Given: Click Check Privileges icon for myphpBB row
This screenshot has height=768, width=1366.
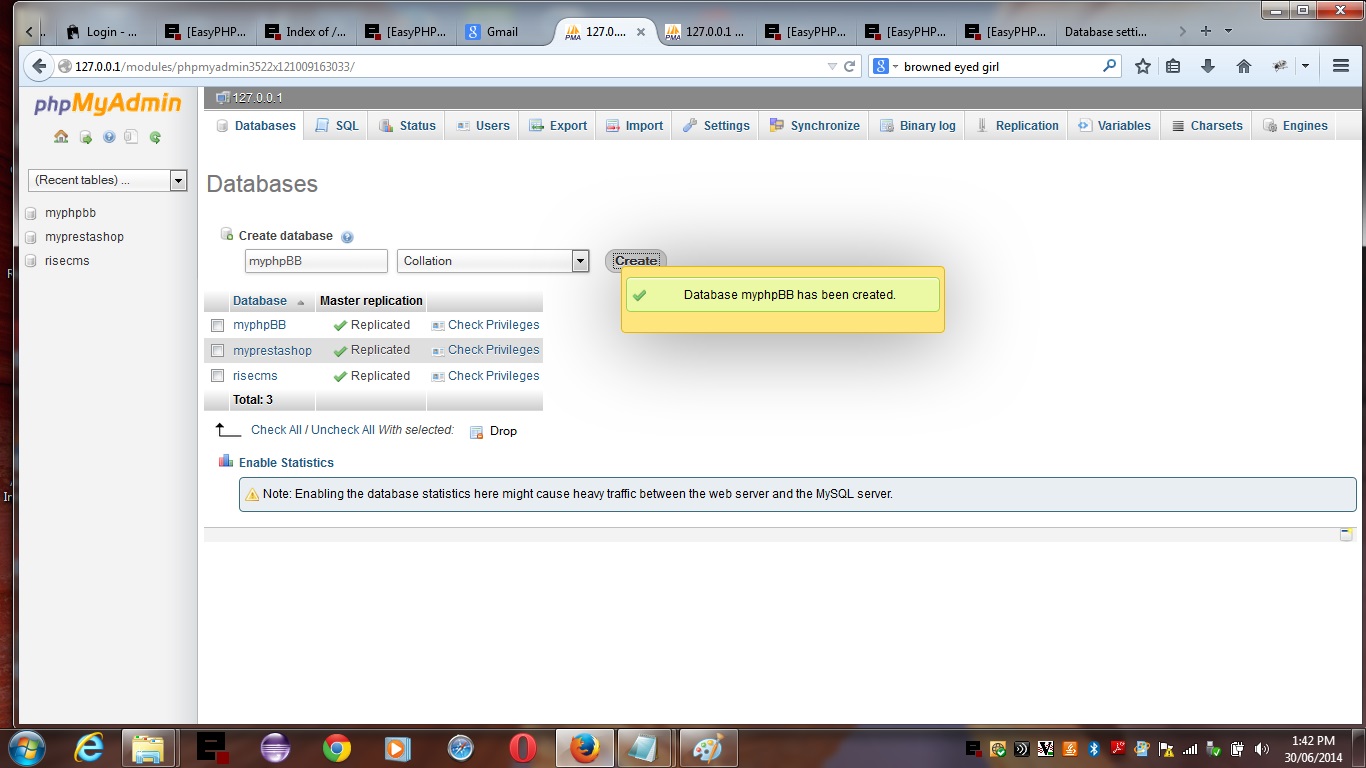Looking at the screenshot, I should [437, 325].
